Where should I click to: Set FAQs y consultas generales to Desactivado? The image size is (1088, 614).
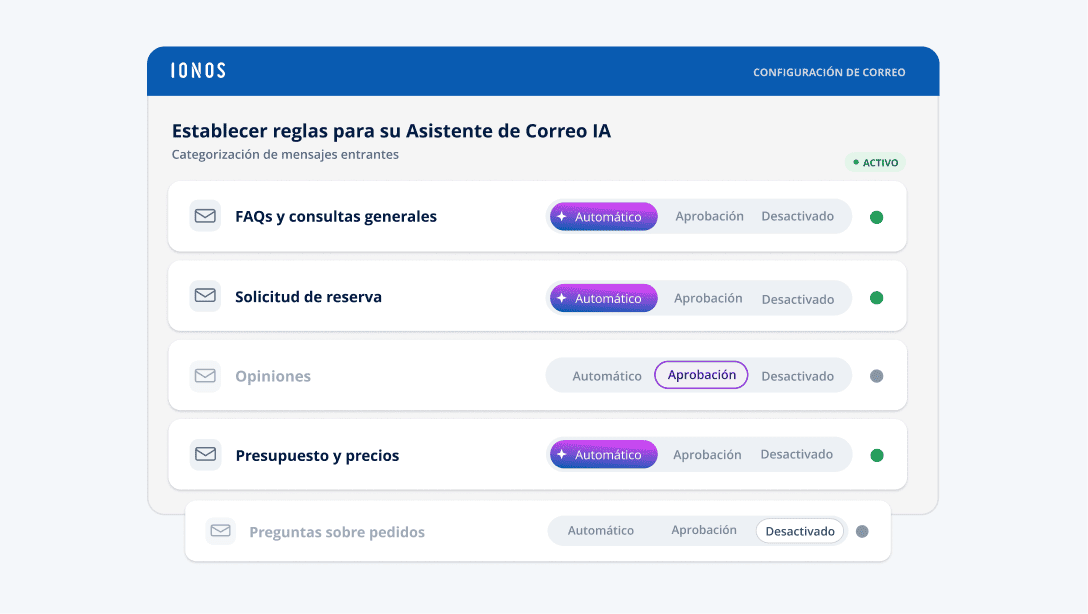coord(797,216)
